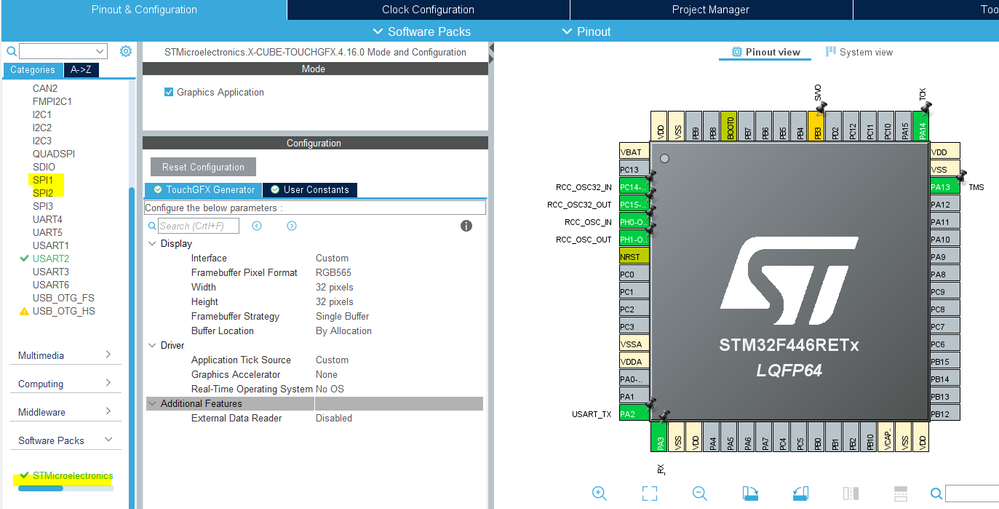
Task: Click the Framebuffer Strategy Single Buffer value
Action: (x=342, y=317)
